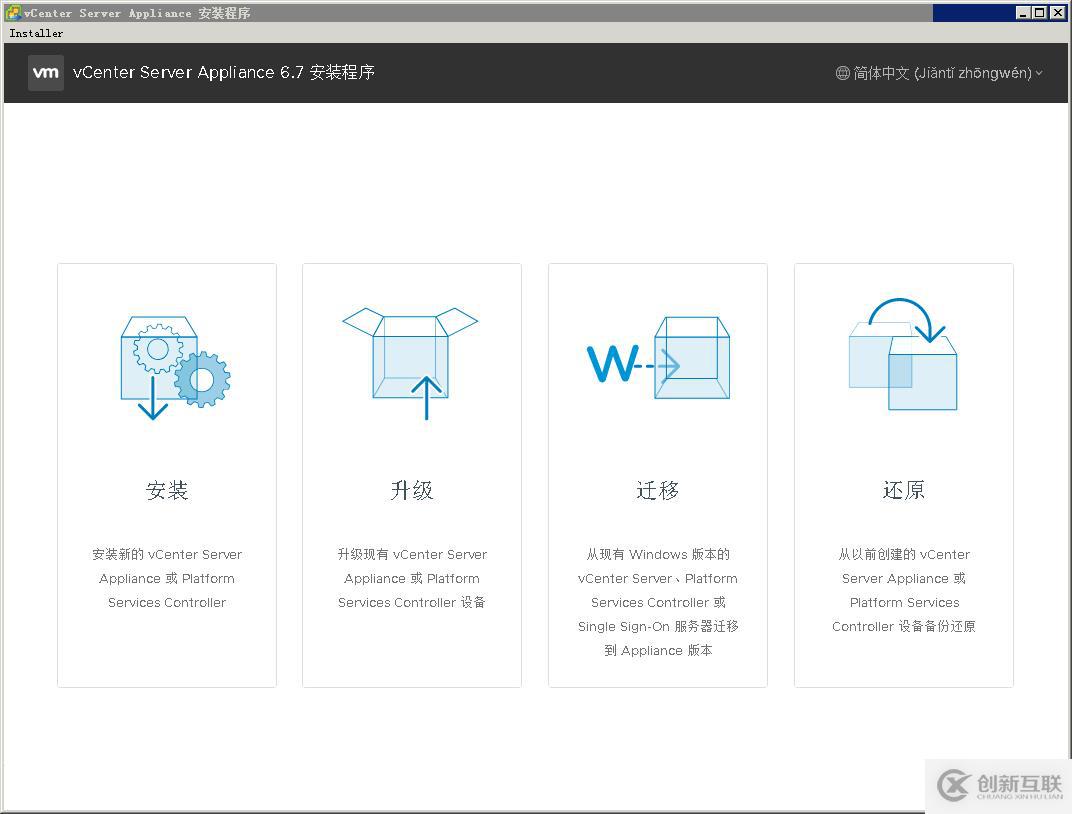Select the 安装 card title
The height and width of the screenshot is (814, 1072).
point(167,490)
